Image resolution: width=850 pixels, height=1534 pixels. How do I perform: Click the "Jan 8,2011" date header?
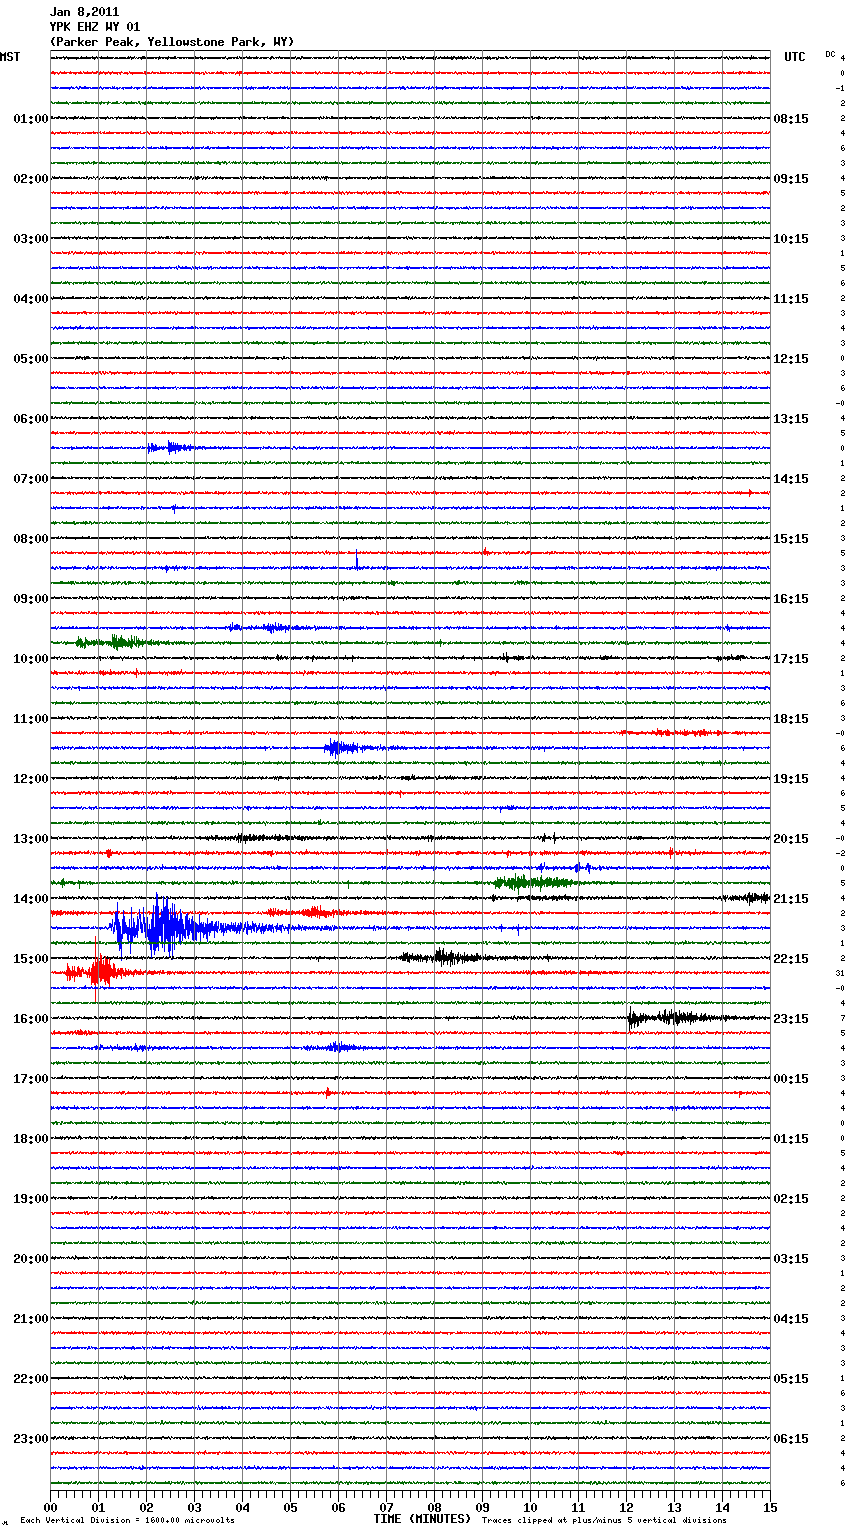(84, 12)
